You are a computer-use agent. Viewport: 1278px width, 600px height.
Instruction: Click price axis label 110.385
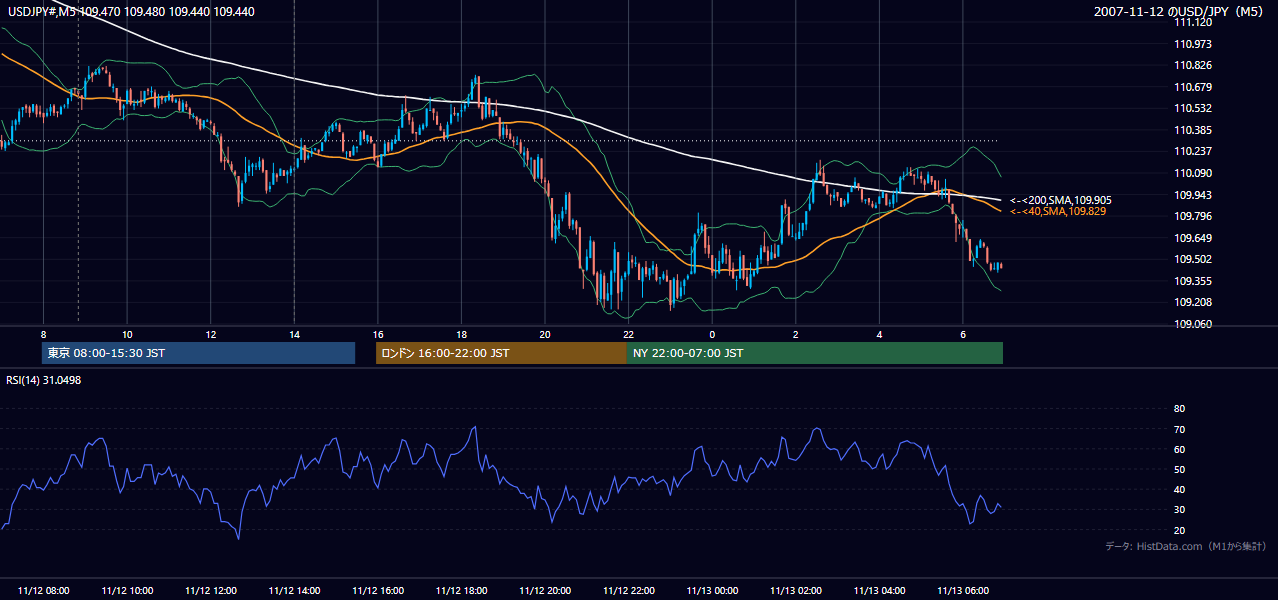coord(1192,130)
